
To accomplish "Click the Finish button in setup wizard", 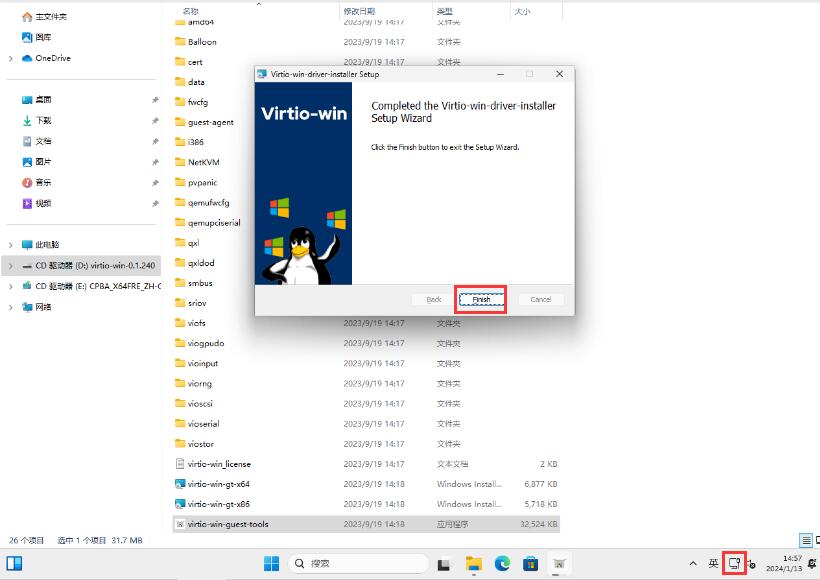I will coord(481,299).
